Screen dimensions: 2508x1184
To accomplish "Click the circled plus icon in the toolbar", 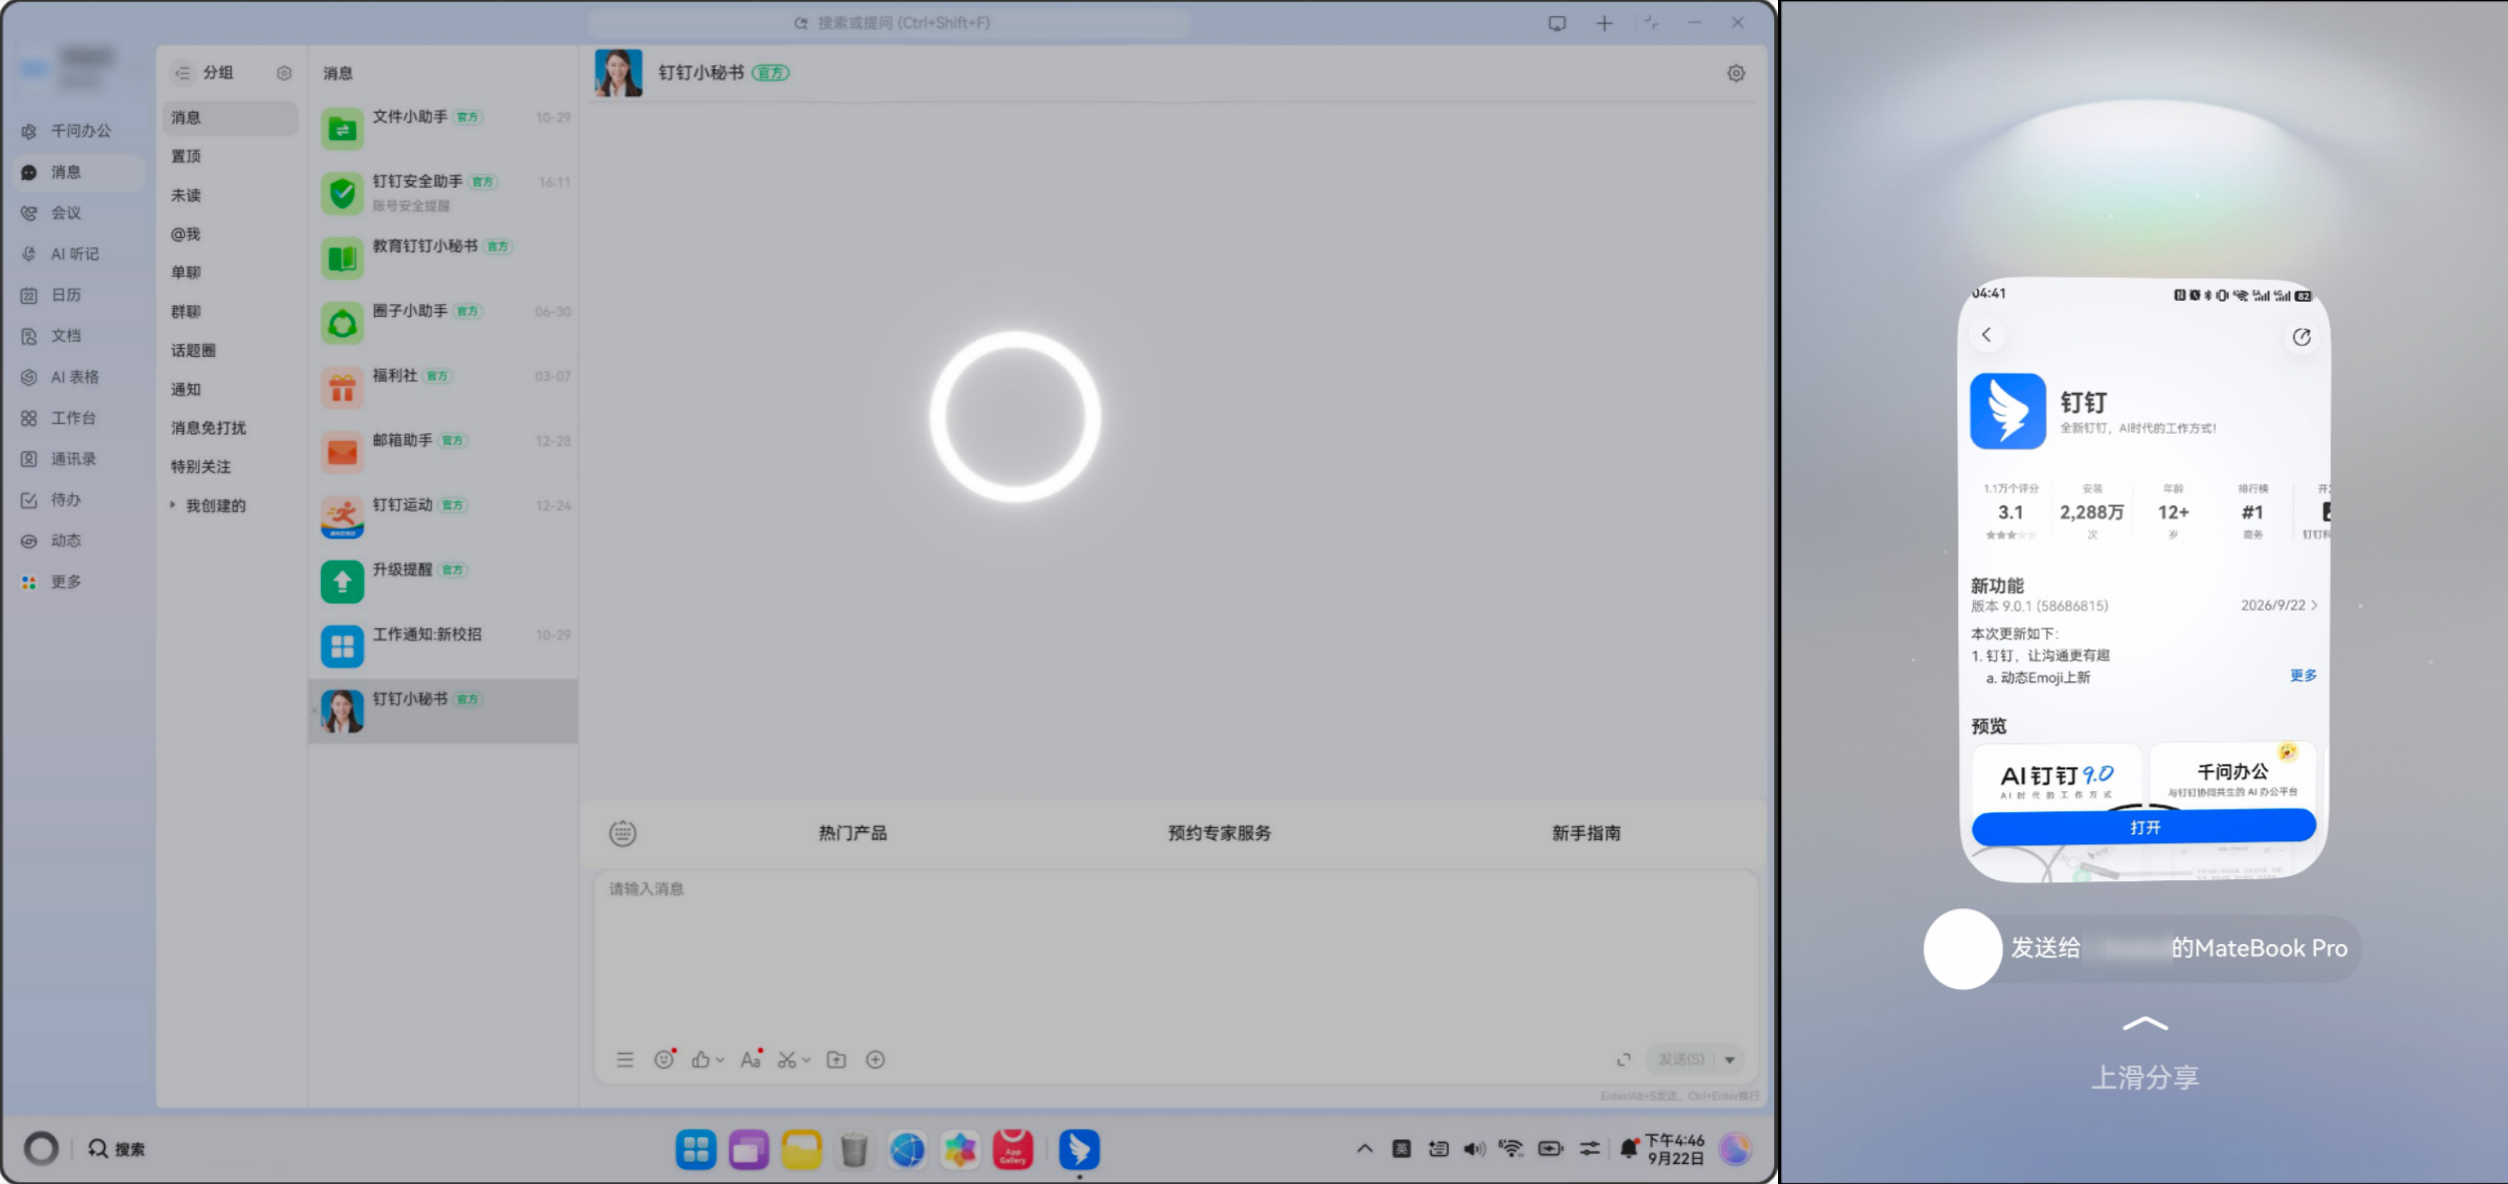I will 875,1060.
